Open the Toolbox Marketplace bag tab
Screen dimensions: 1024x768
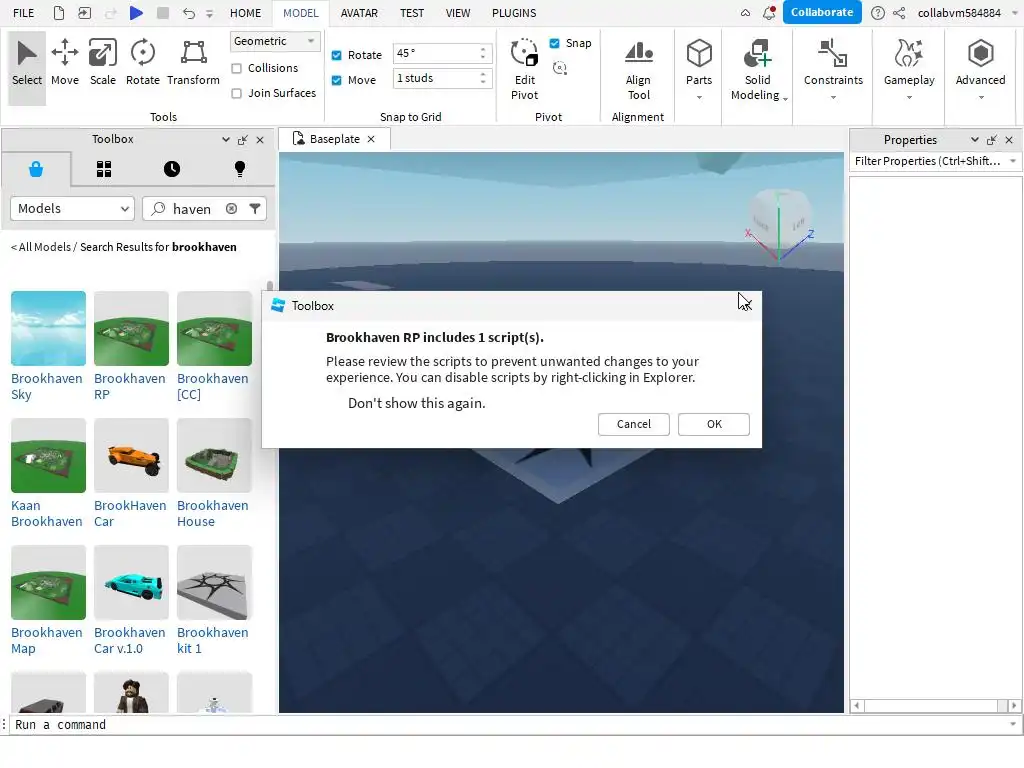click(x=36, y=169)
